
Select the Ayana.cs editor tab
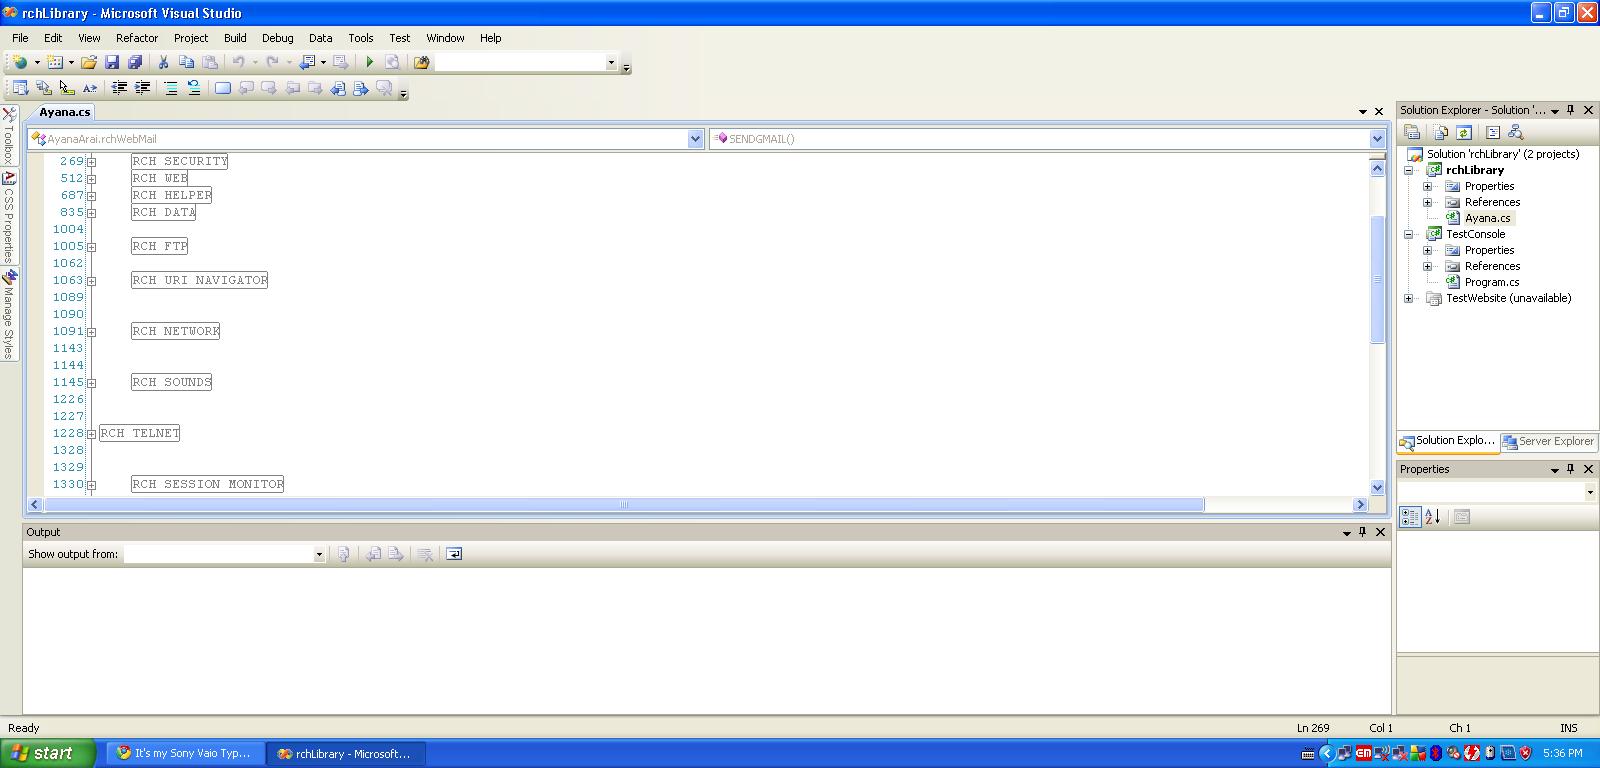(65, 112)
